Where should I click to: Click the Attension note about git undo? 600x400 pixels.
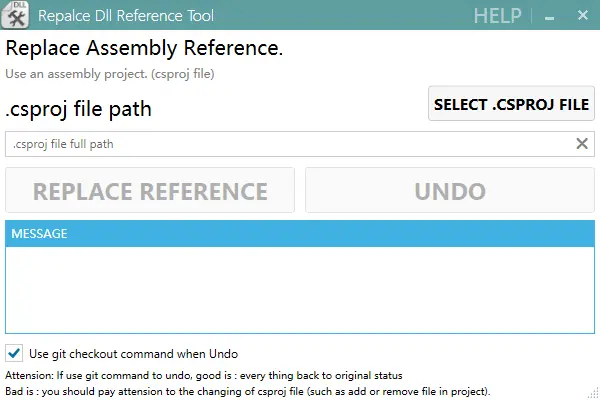(204, 376)
